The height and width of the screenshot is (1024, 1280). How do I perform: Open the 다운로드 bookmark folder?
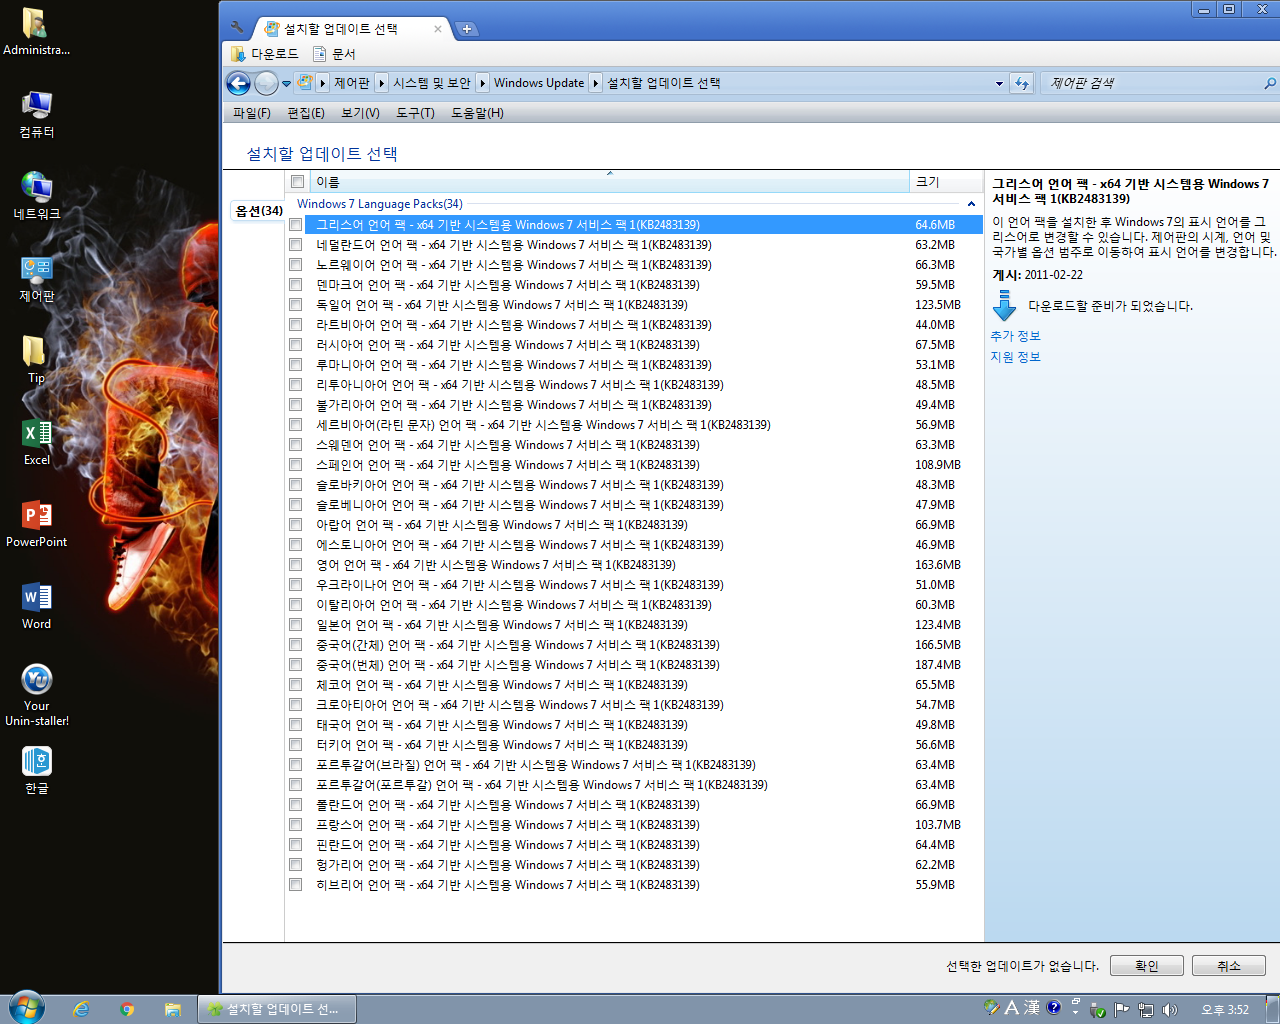coord(265,54)
